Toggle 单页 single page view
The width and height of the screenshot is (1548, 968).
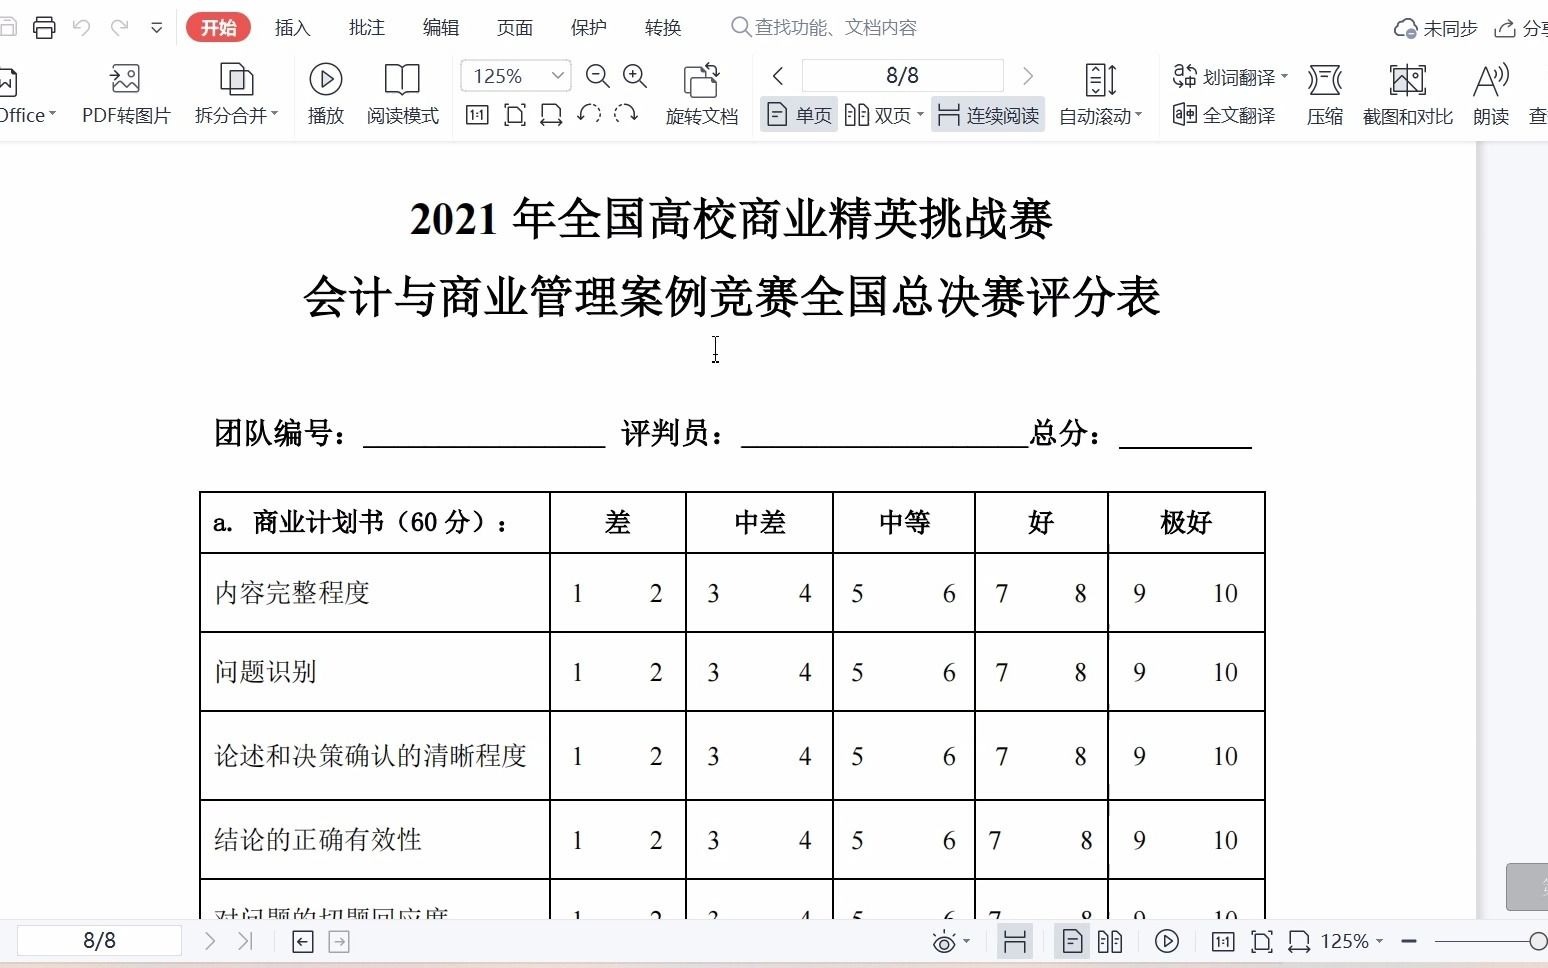[x=799, y=115]
